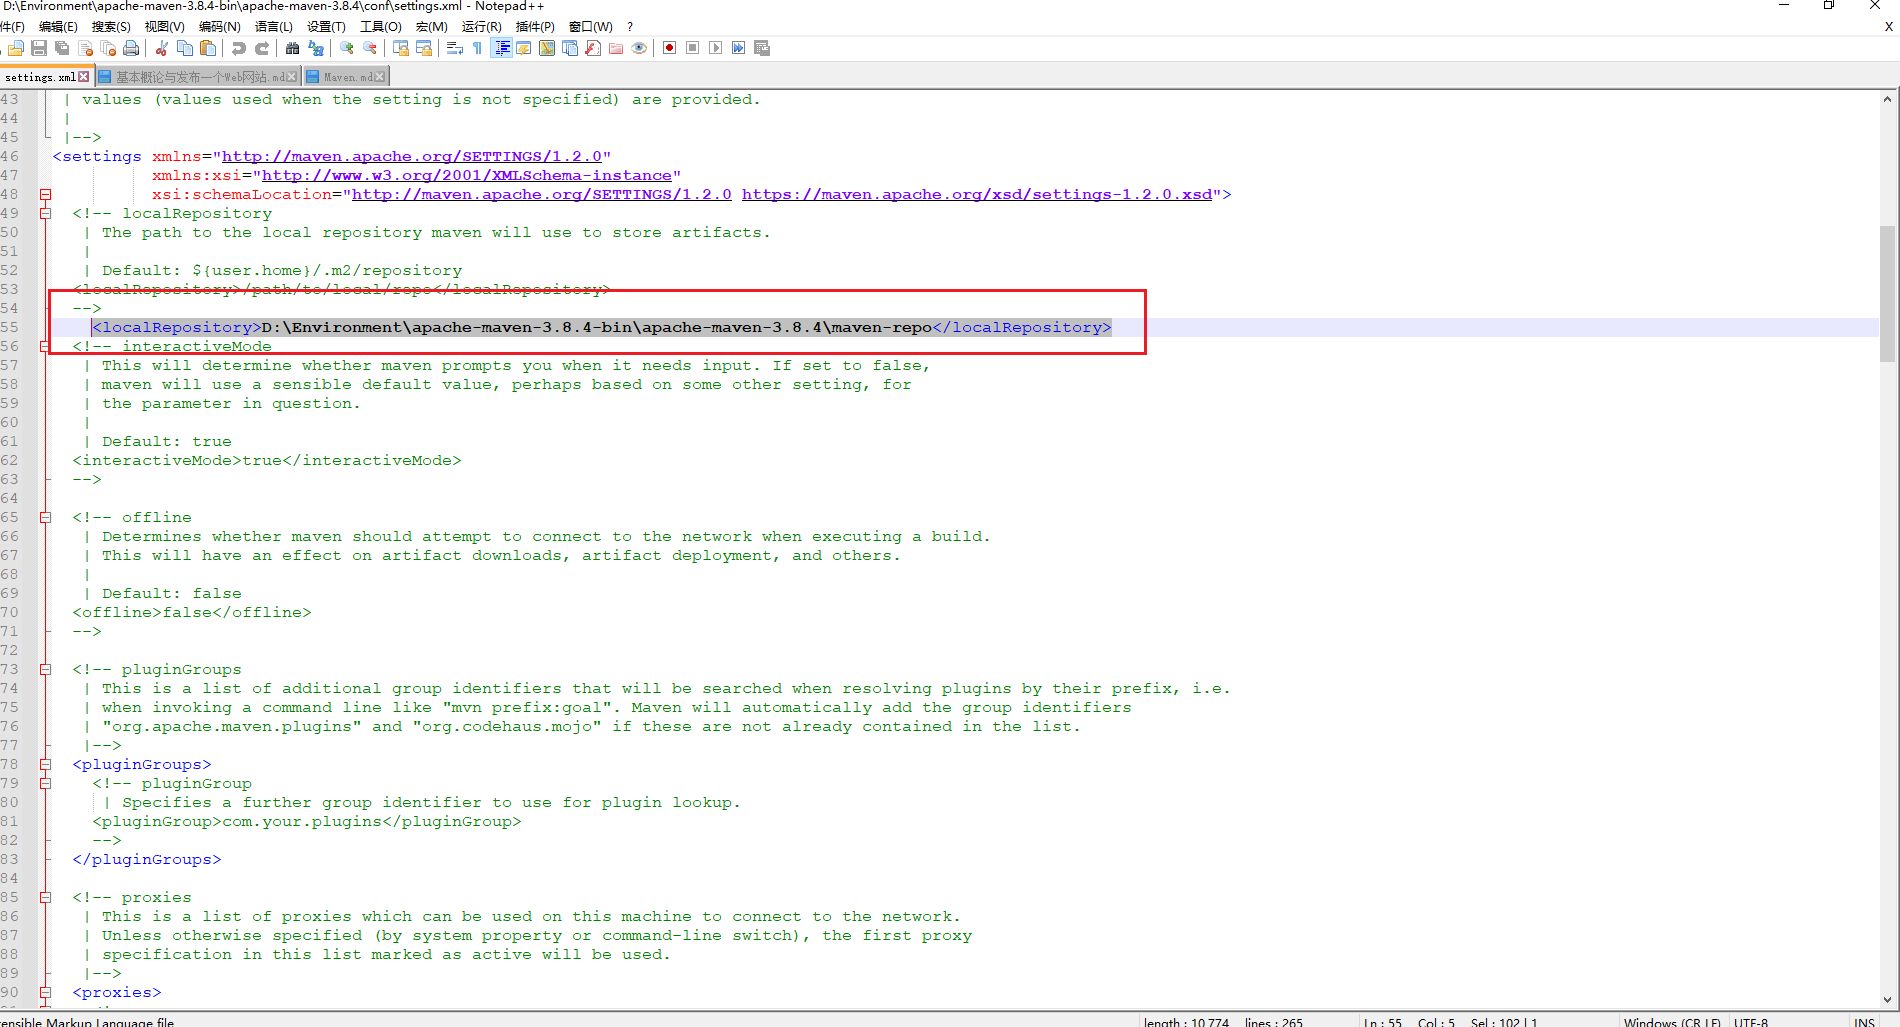The image size is (1900, 1027).
Task: Switch to the settings.xml tab
Action: pyautogui.click(x=40, y=77)
